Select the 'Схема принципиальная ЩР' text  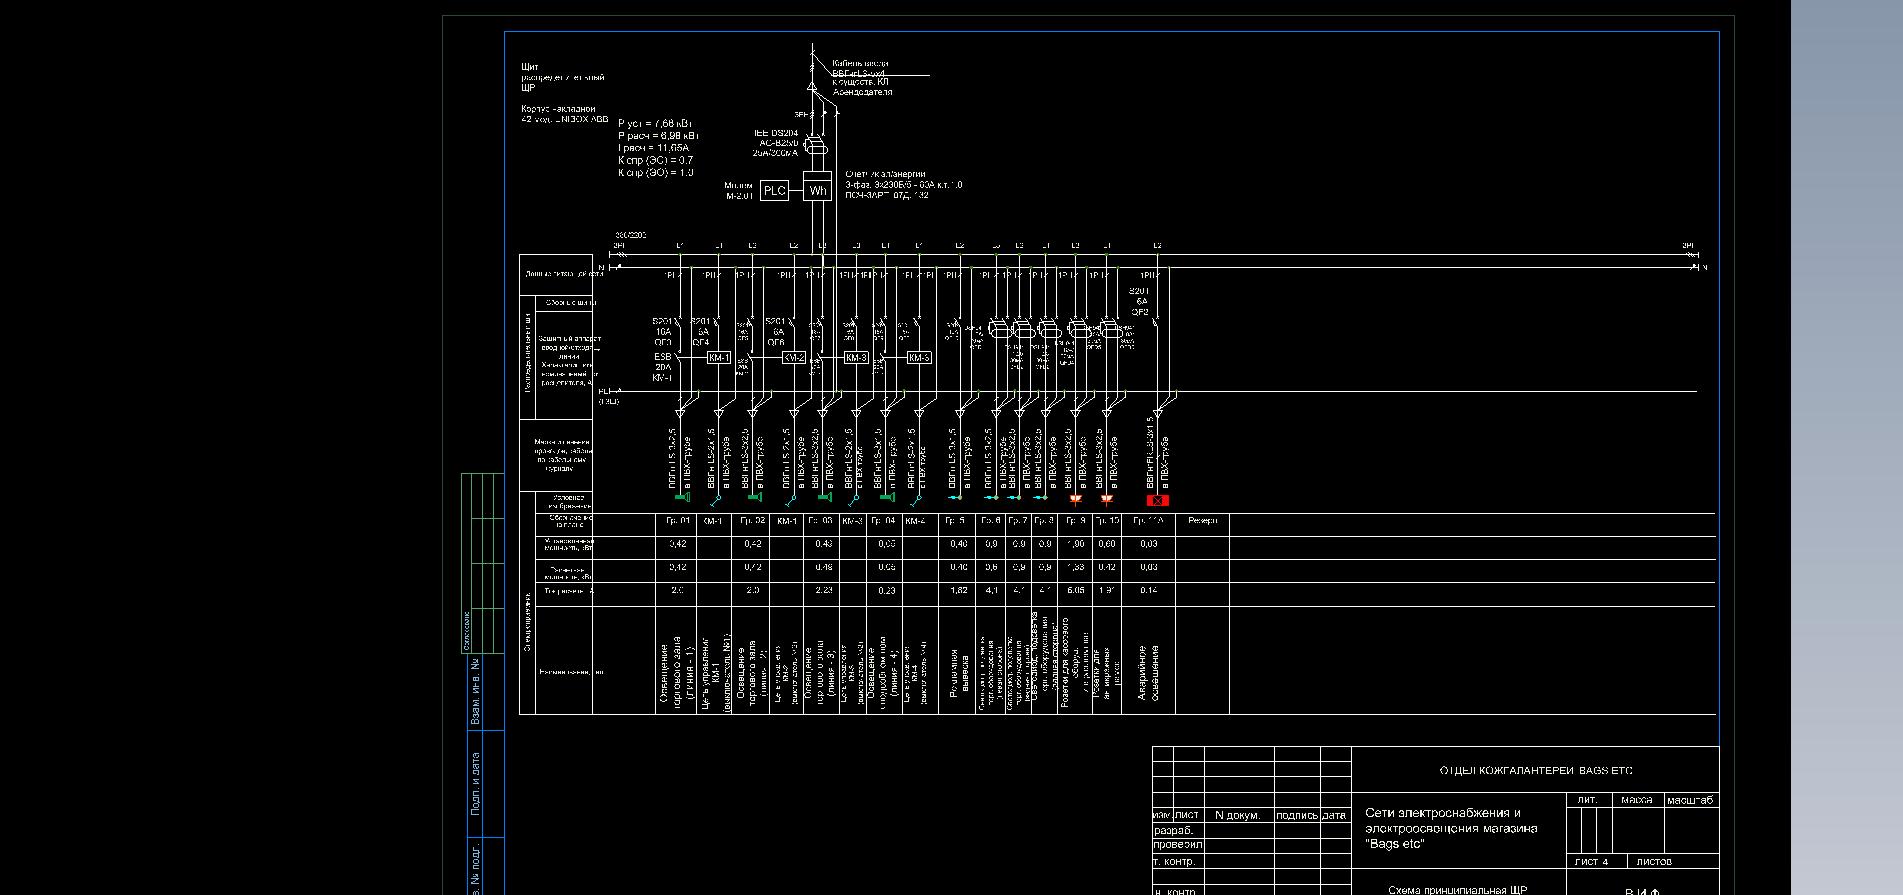tap(1457, 890)
